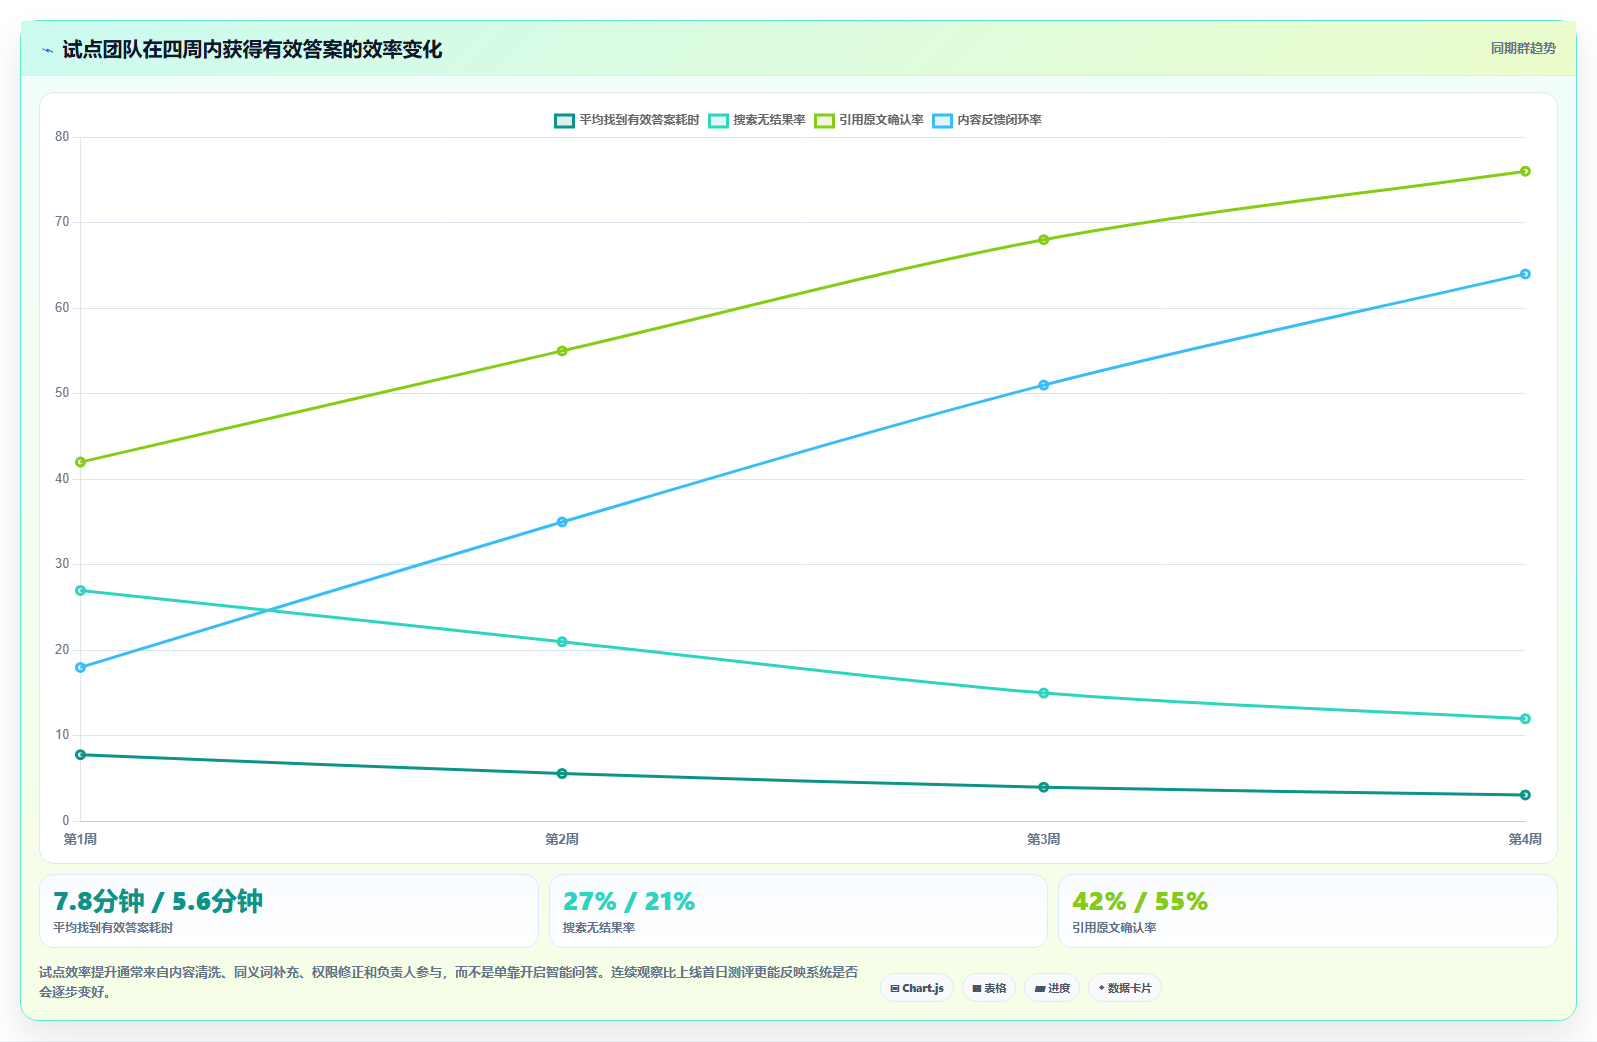Screen dimensions: 1597x1042
Task: Click the 40 y-axis tick label
Action: [62, 479]
